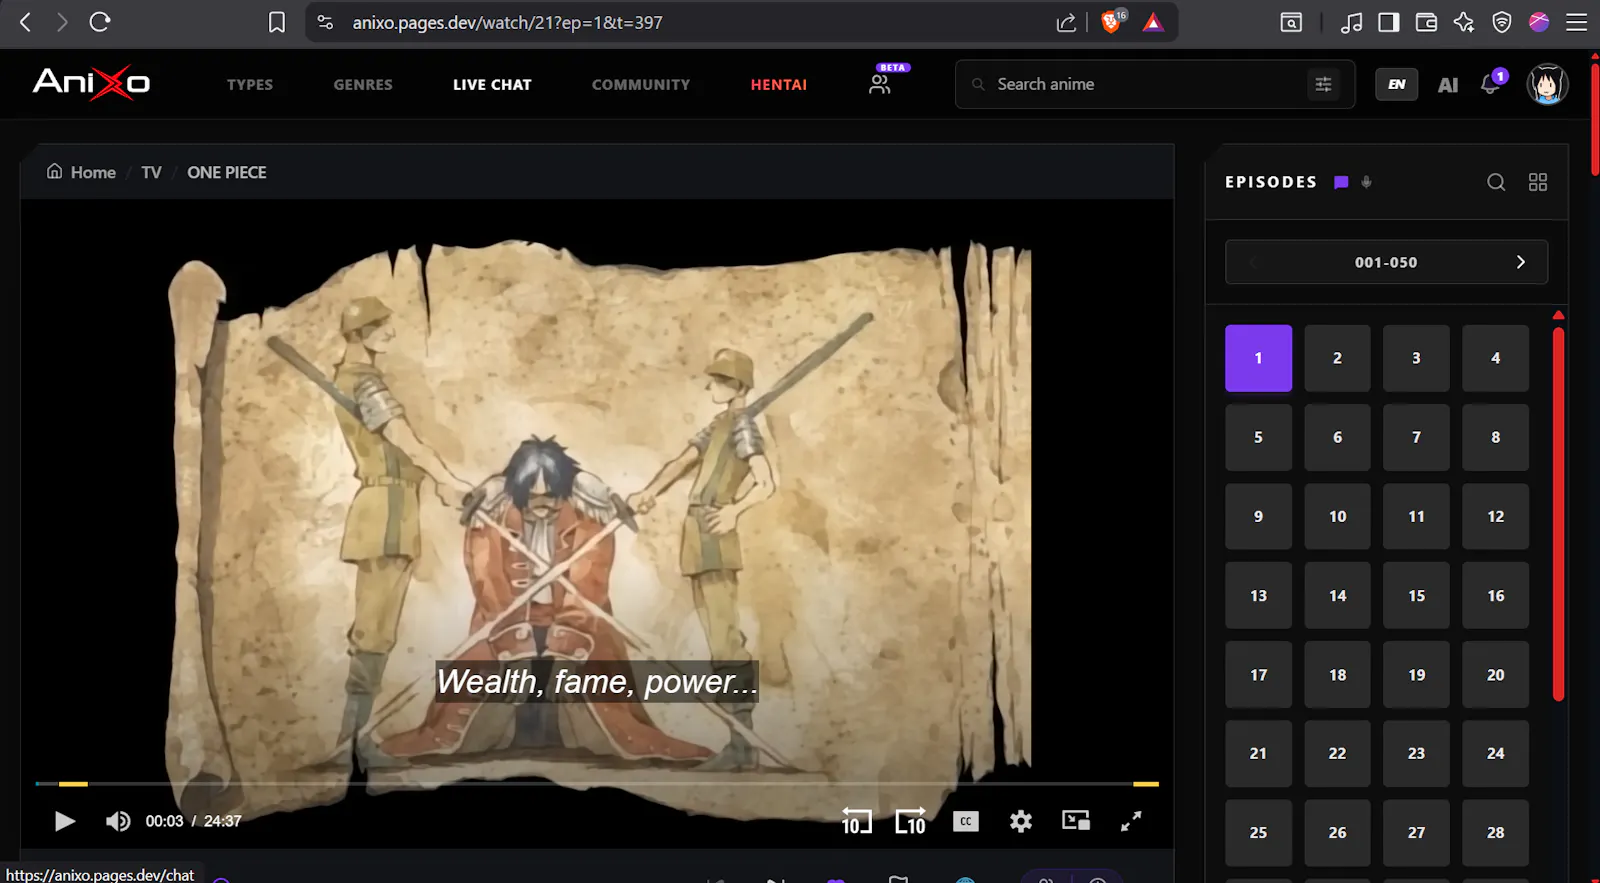This screenshot has width=1600, height=883.
Task: Enter fullscreen video mode
Action: point(1131,821)
